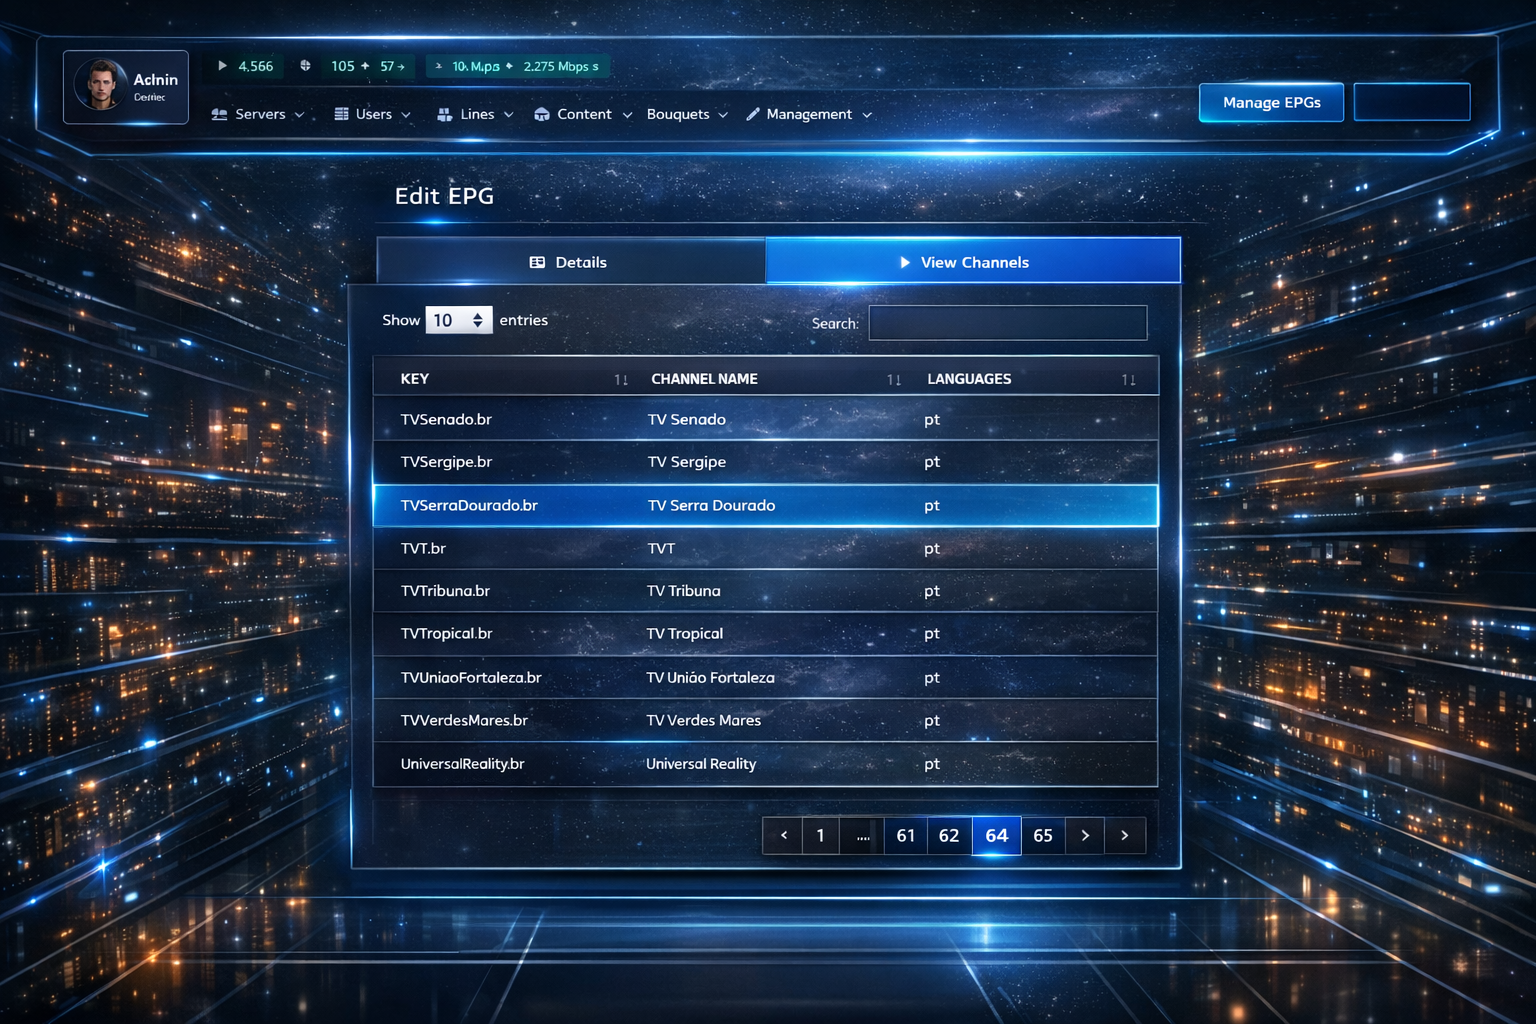Viewport: 1536px width, 1024px height.
Task: Click the Details tab card icon
Action: [537, 262]
